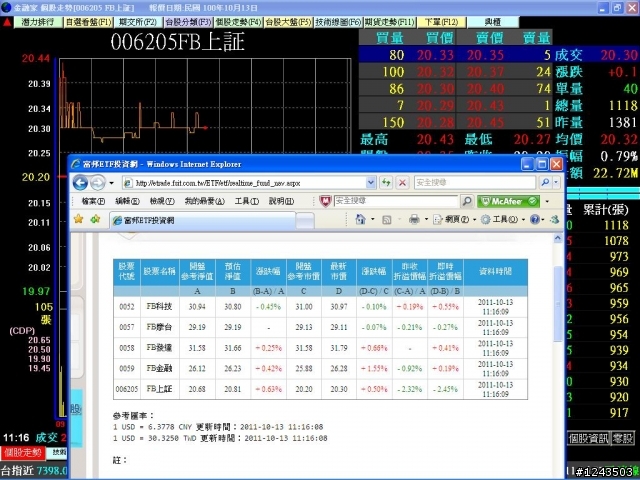Click the FB發達 row name cell
Screen dimensions: 640x480
pos(159,348)
